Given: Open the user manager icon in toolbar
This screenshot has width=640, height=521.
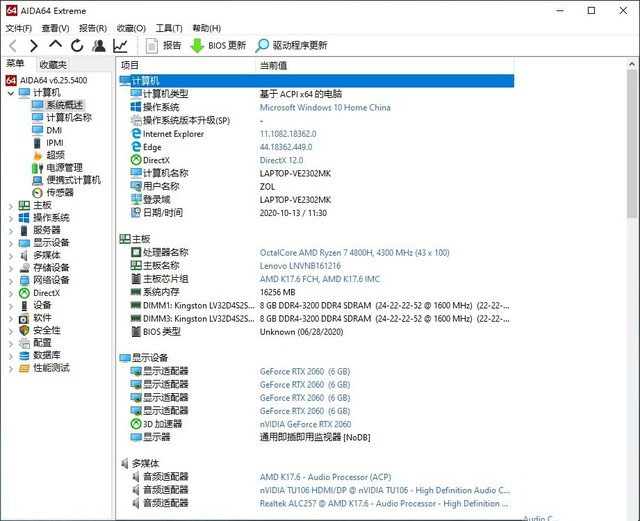Looking at the screenshot, I should click(98, 45).
